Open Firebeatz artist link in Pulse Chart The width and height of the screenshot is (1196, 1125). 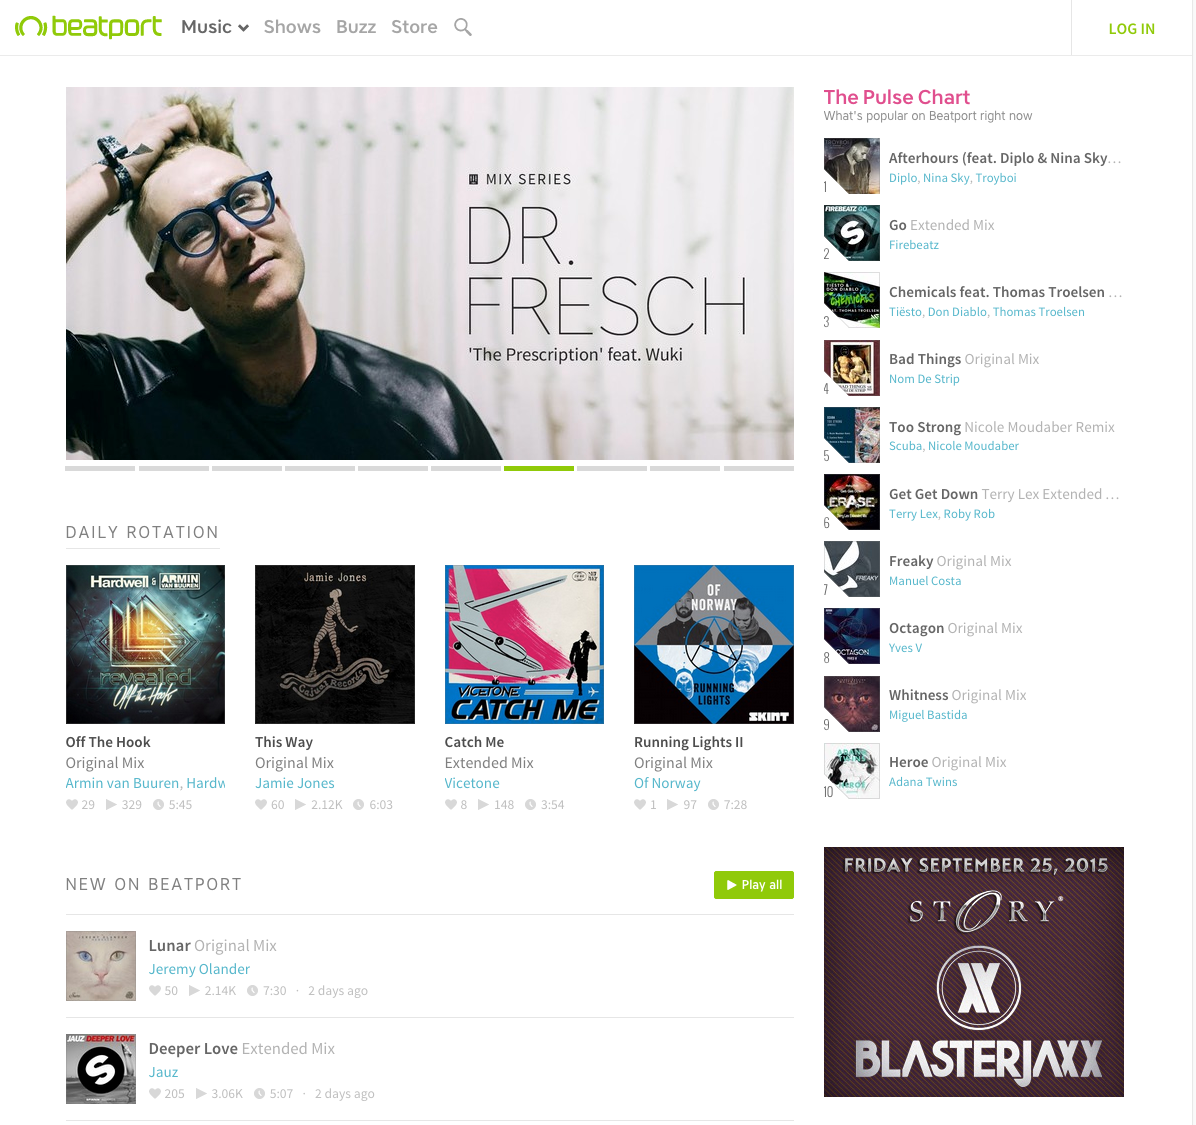(x=913, y=245)
